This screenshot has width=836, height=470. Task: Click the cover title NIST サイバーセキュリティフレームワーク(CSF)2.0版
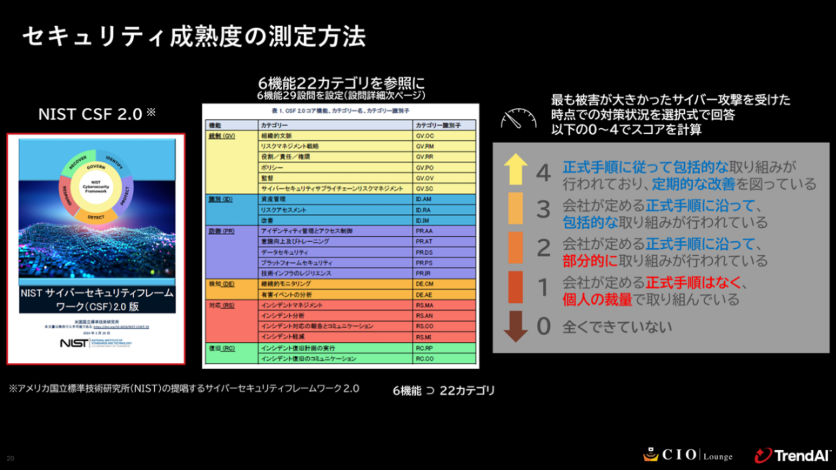(x=97, y=299)
